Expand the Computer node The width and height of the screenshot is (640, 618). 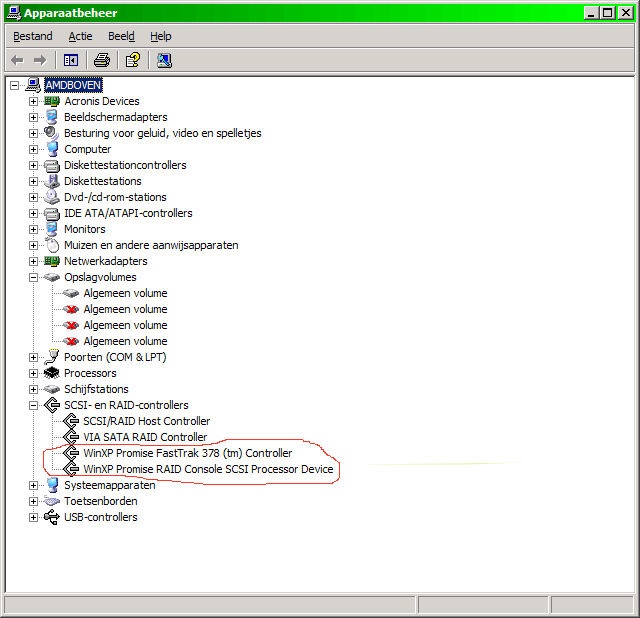click(x=33, y=149)
